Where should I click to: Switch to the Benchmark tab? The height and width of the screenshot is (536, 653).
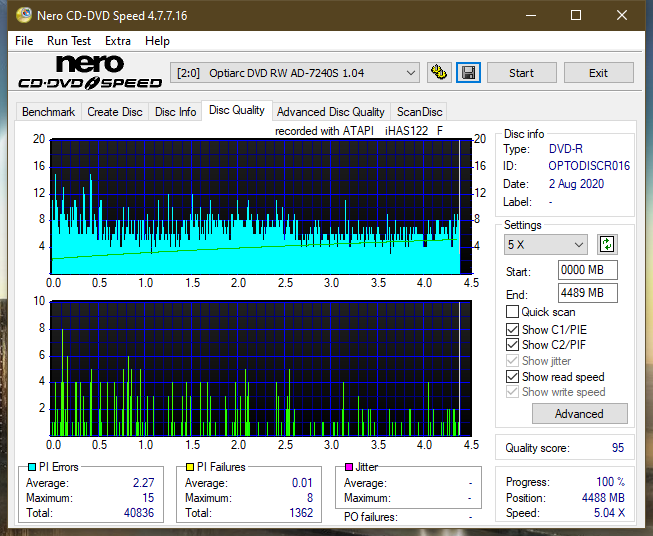pyautogui.click(x=49, y=112)
